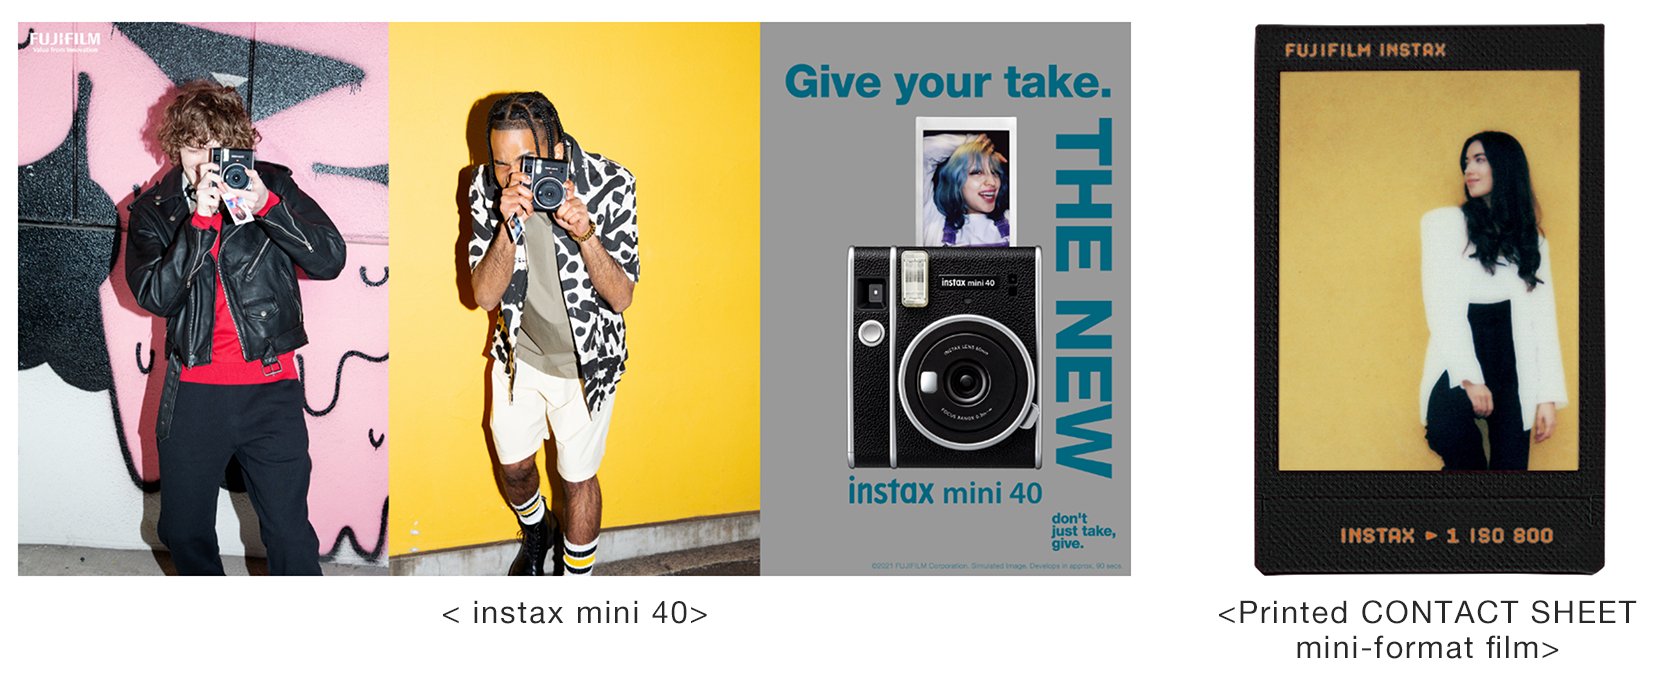Click the man in patterned shirt photo
The image size is (1680, 675).
pos(574,299)
